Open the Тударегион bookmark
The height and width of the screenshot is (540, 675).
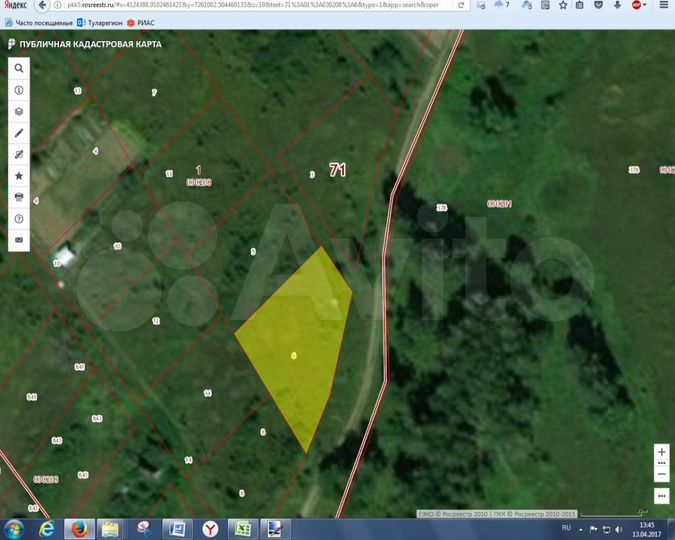(x=100, y=23)
